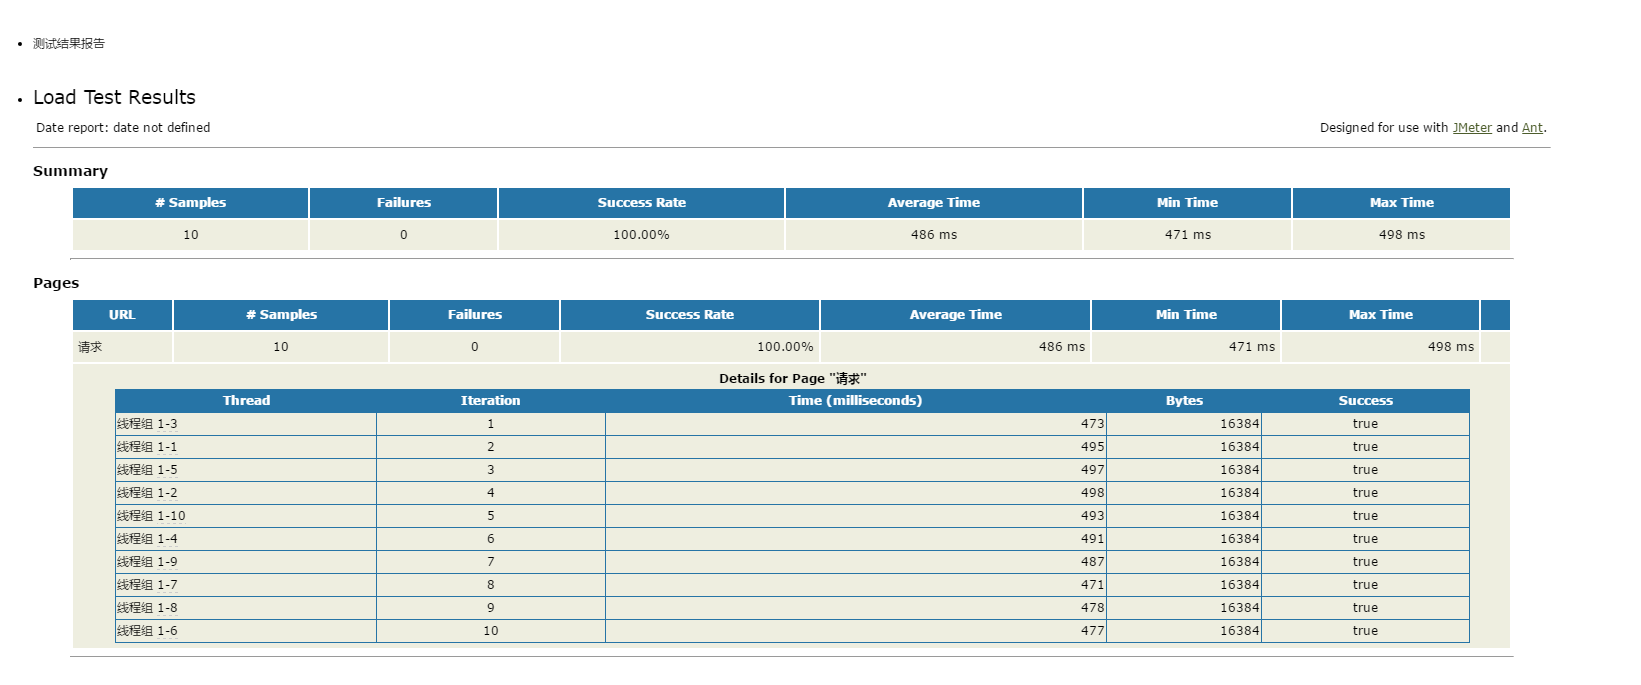Screen dimensions: 1641x685
Task: Select thread cell 线程组 1-5
Action: point(246,470)
